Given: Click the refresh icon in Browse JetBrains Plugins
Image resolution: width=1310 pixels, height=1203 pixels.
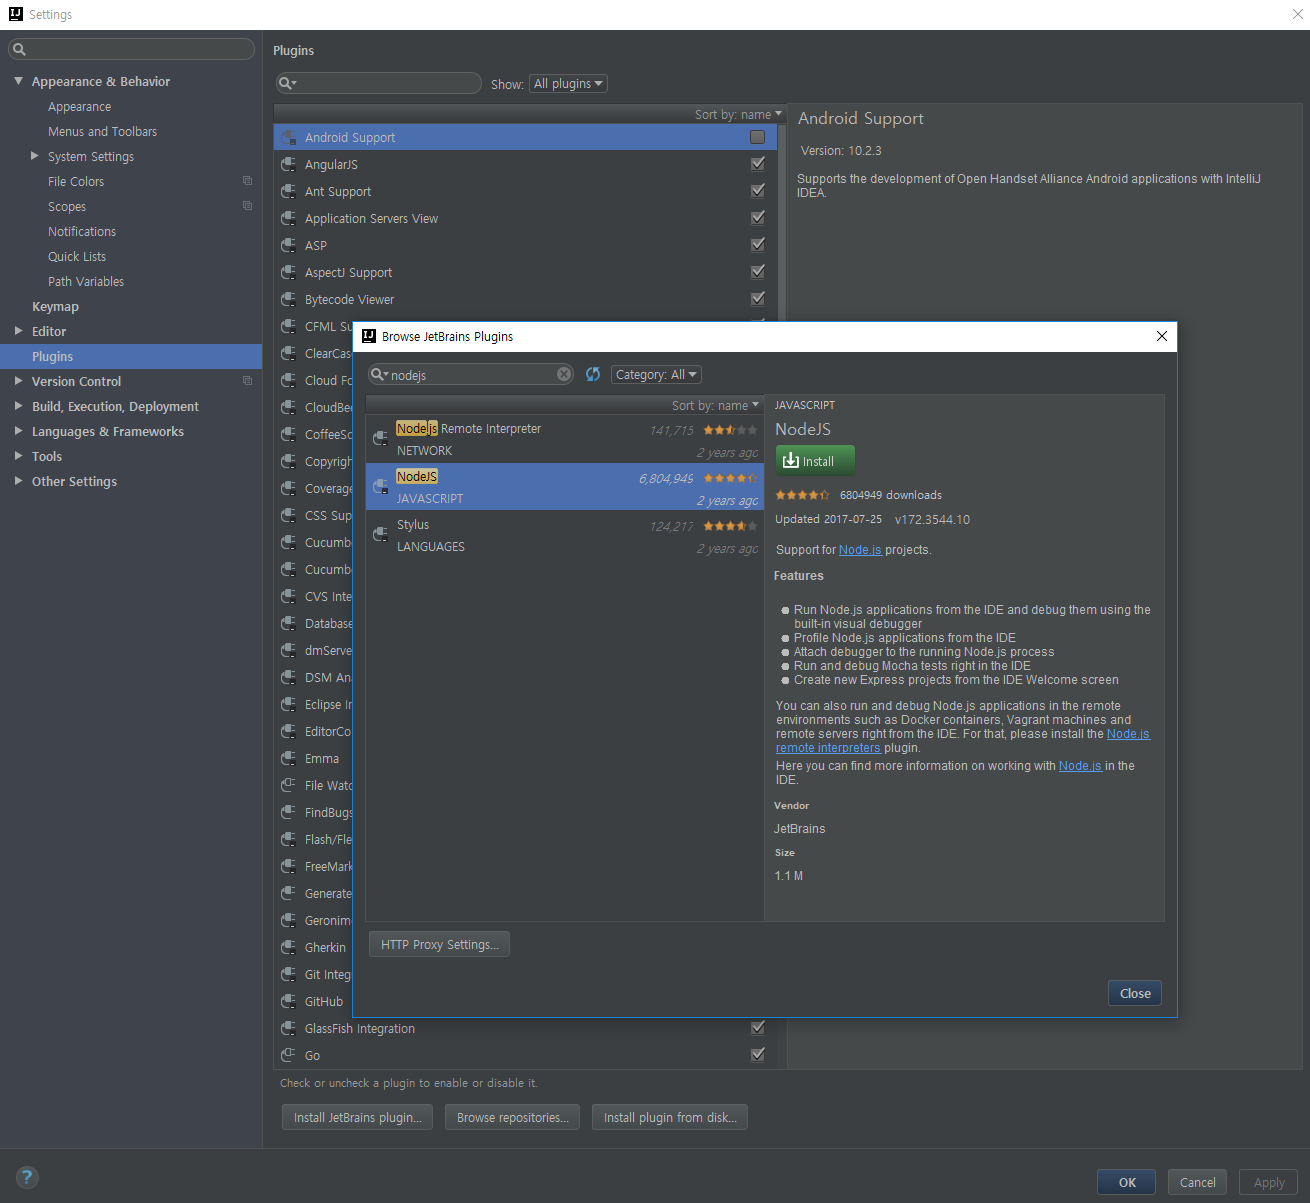Looking at the screenshot, I should tap(593, 374).
